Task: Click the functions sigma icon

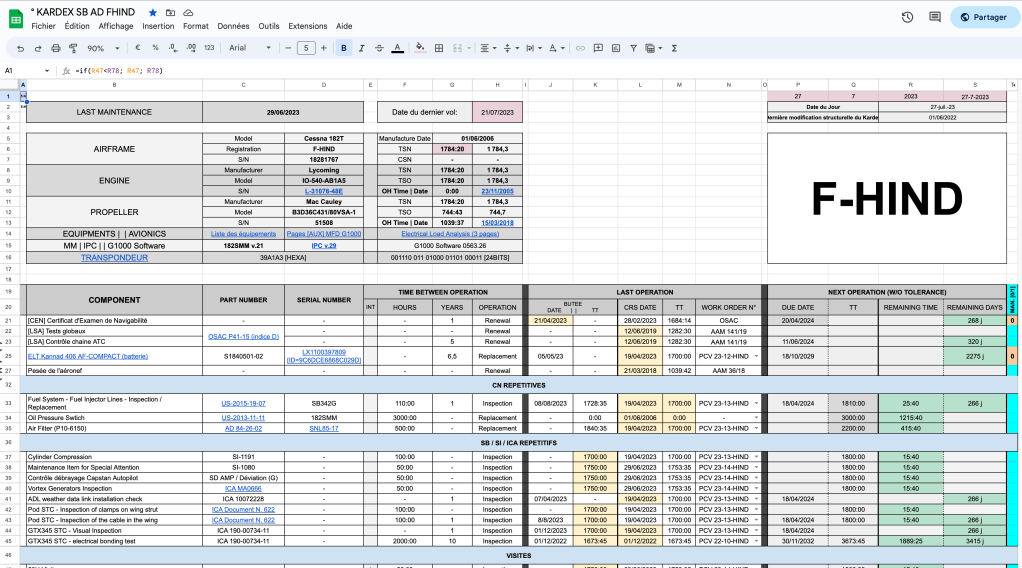Action: coord(674,47)
